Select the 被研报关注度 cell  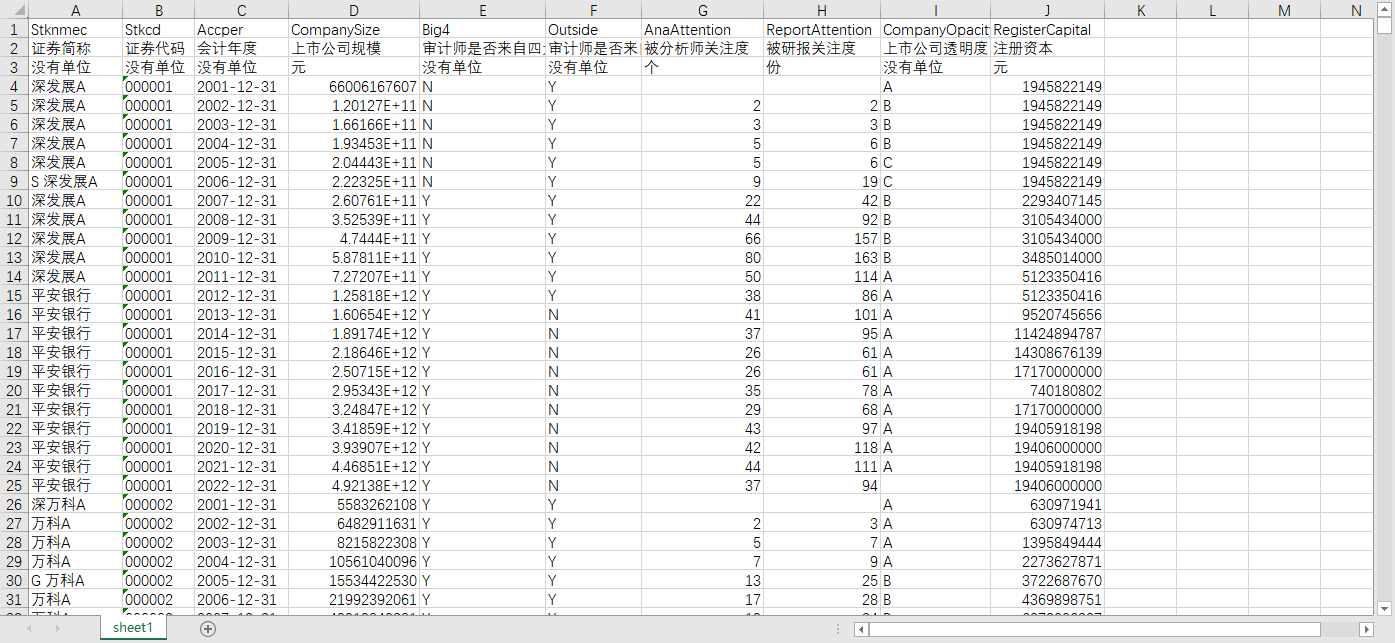point(822,49)
